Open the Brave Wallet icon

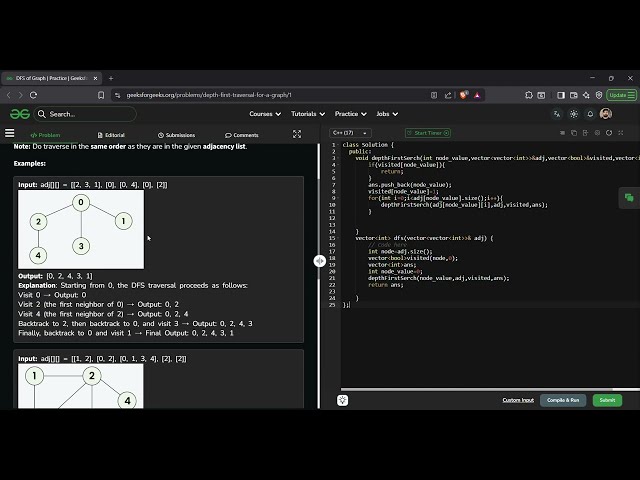tap(573, 95)
